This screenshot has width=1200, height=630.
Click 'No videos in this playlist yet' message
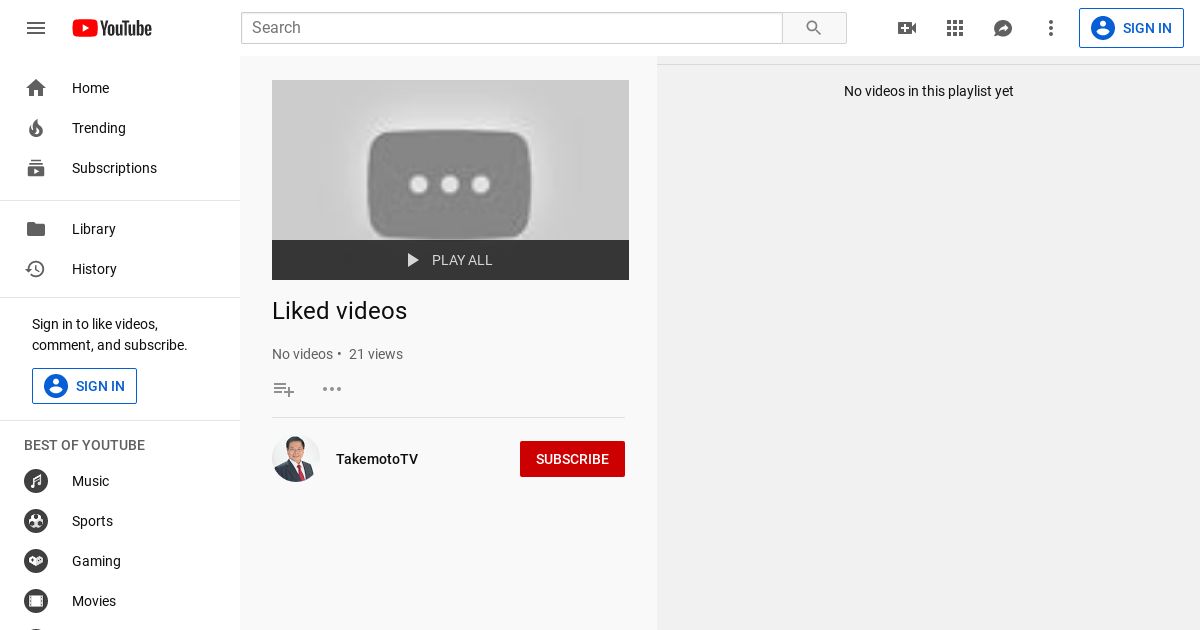[x=929, y=91]
